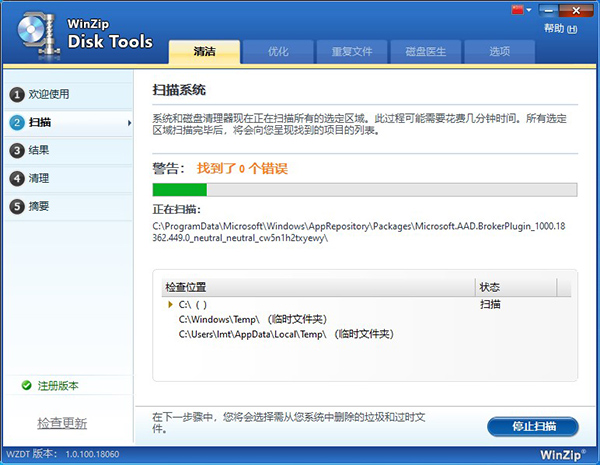Open the language dropdown arrow beside flag
The height and width of the screenshot is (465, 600).
pos(530,10)
